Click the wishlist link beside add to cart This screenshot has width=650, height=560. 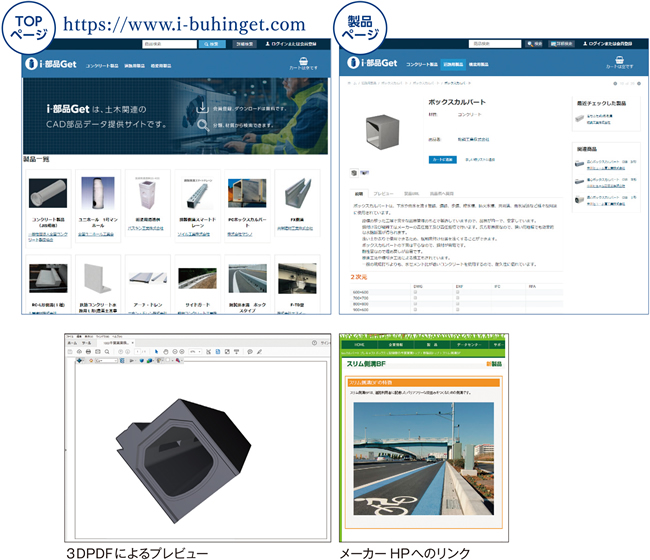tap(480, 160)
